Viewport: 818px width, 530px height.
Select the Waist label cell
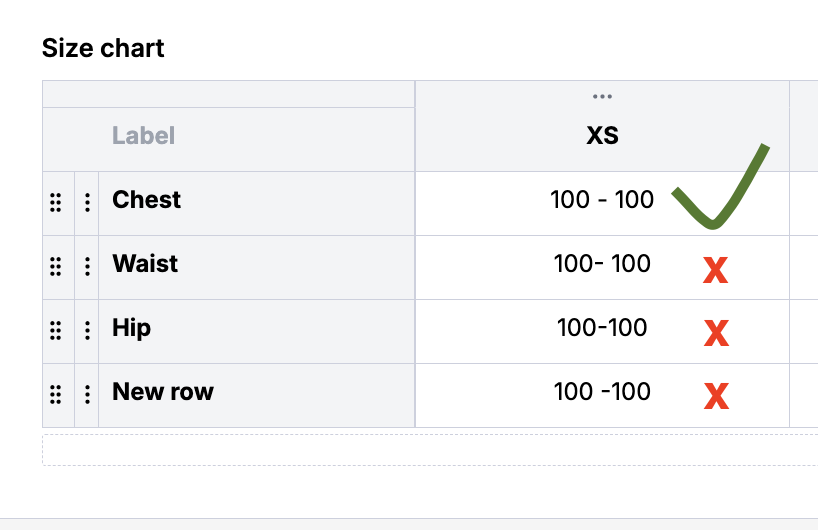pyautogui.click(x=145, y=264)
